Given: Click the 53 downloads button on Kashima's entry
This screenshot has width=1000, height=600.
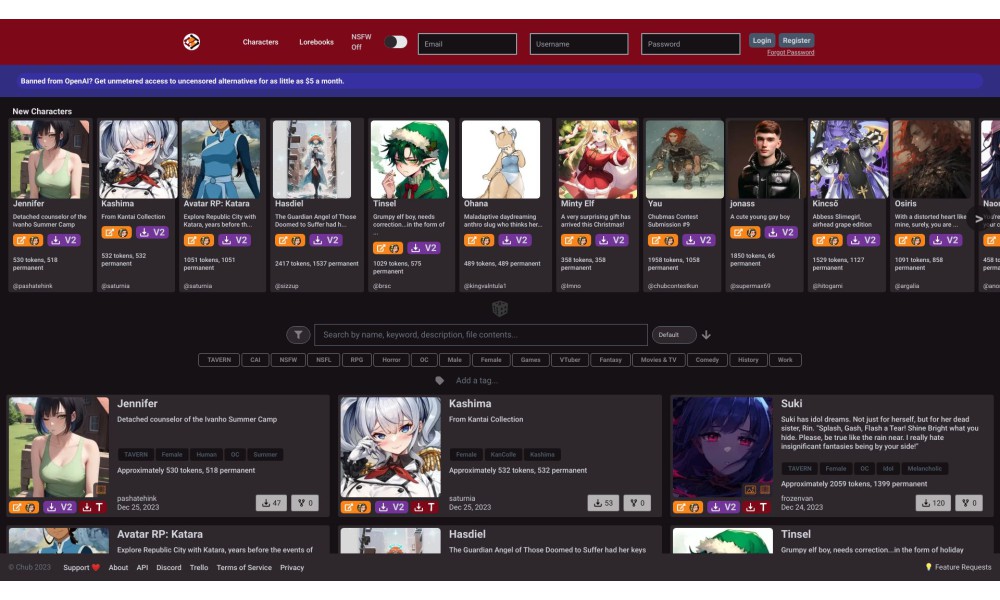Looking at the screenshot, I should 603,503.
